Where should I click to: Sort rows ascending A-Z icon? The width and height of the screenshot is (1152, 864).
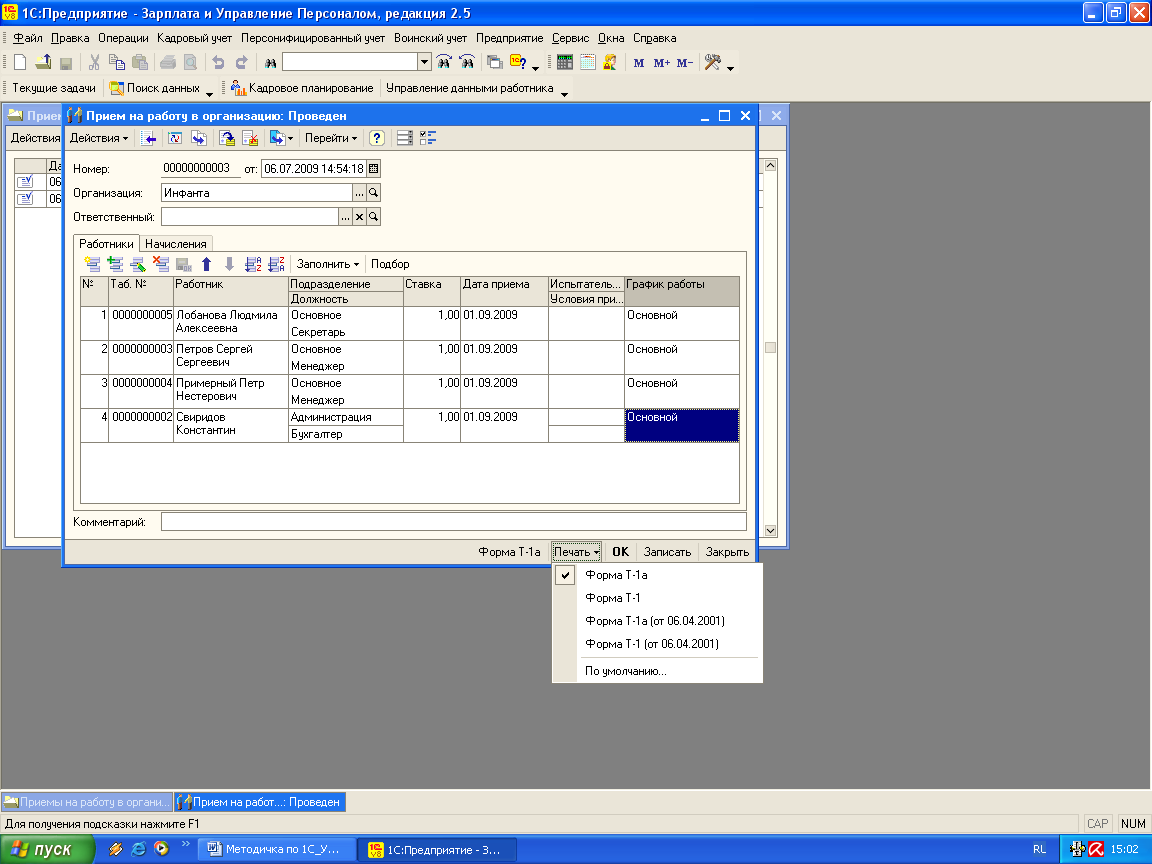pyautogui.click(x=253, y=264)
